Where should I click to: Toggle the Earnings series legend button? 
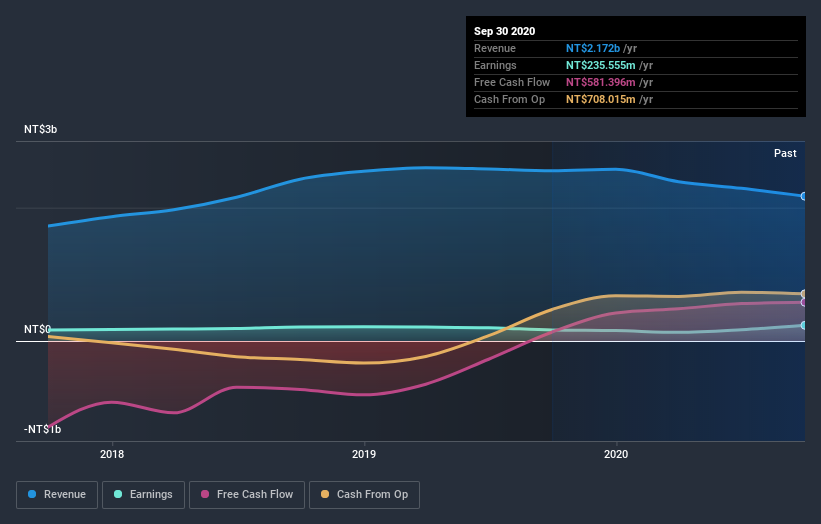(x=143, y=495)
